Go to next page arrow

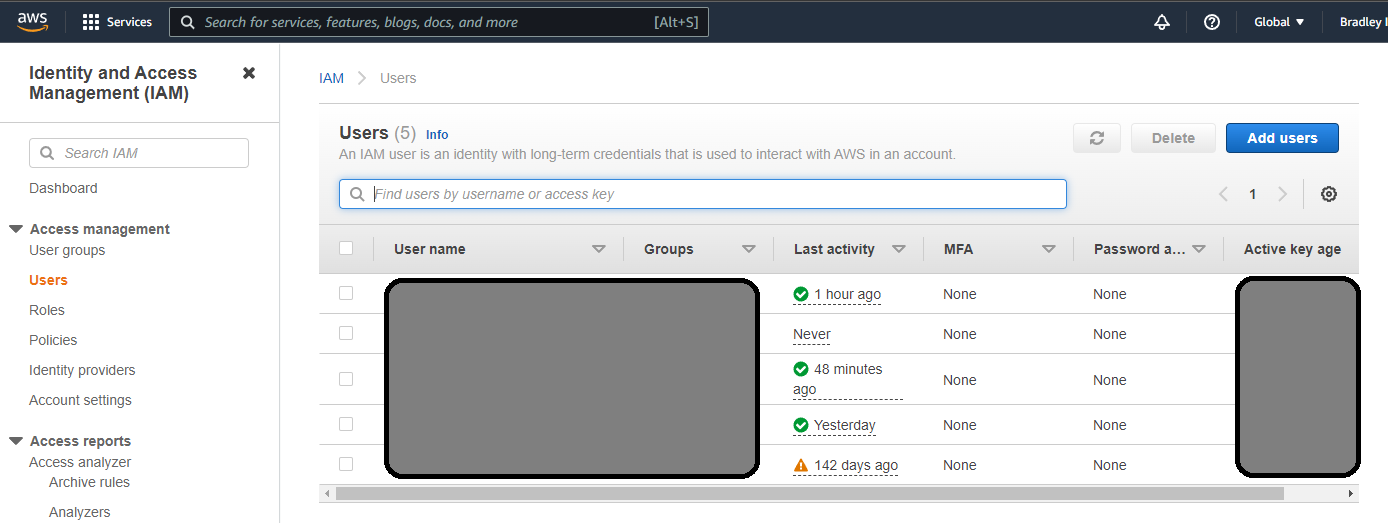pyautogui.click(x=1282, y=194)
